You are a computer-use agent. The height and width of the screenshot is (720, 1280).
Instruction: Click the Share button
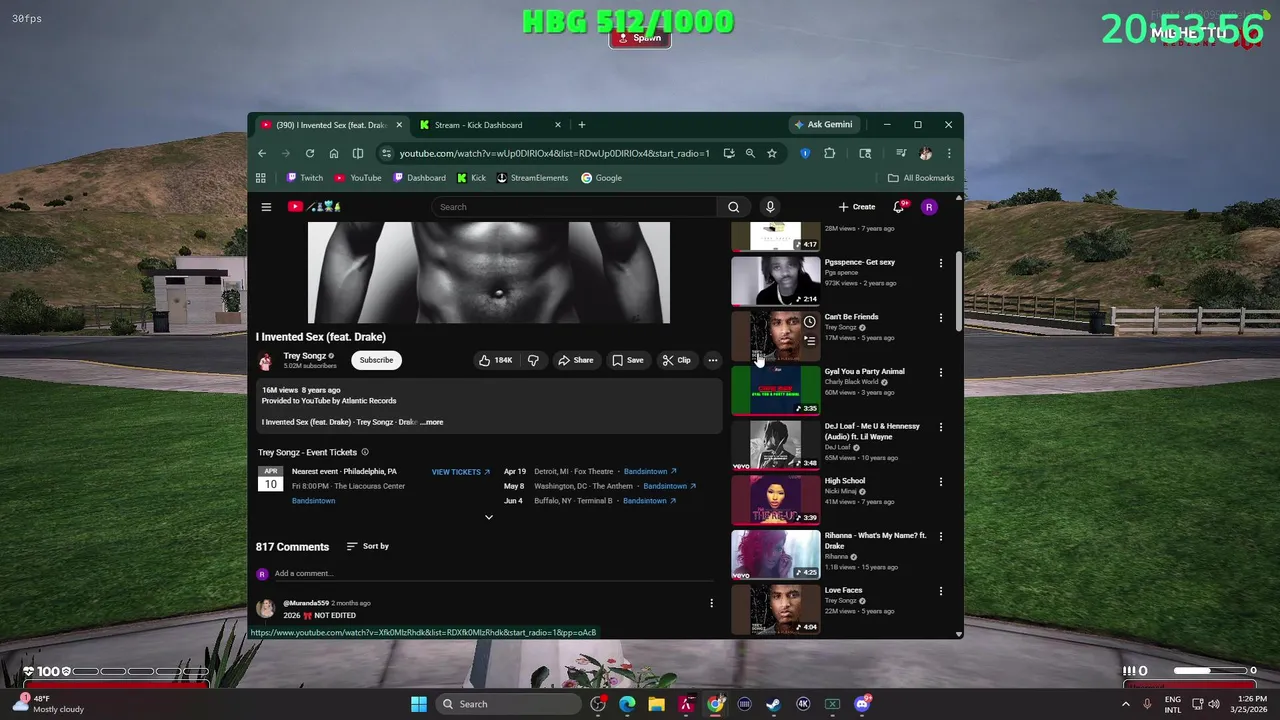(575, 360)
